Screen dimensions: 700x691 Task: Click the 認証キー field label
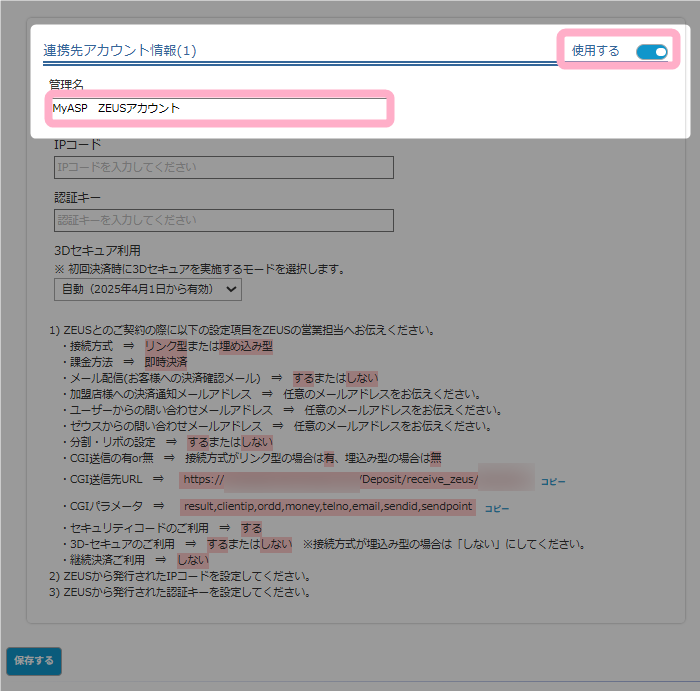point(77,198)
